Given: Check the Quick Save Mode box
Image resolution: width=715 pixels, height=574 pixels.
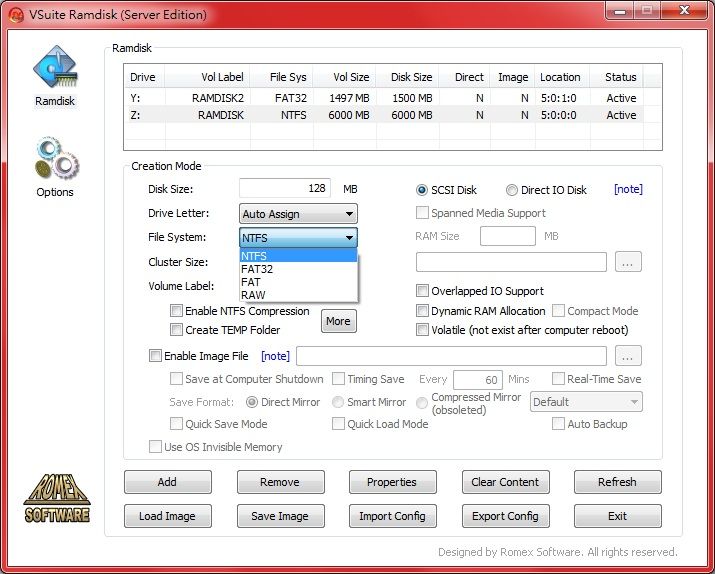Looking at the screenshot, I should 176,424.
